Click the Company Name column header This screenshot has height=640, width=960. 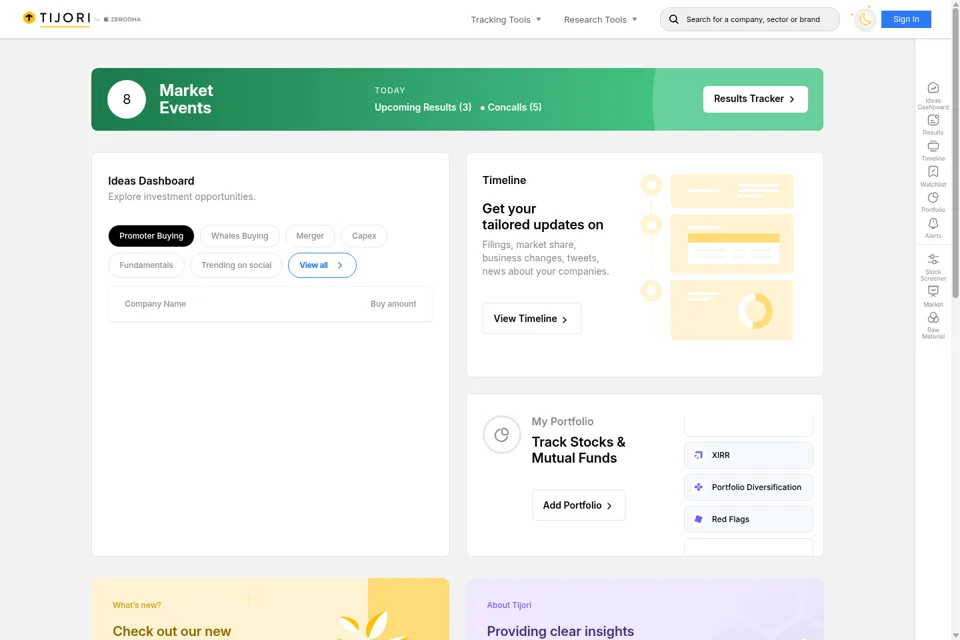[155, 304]
